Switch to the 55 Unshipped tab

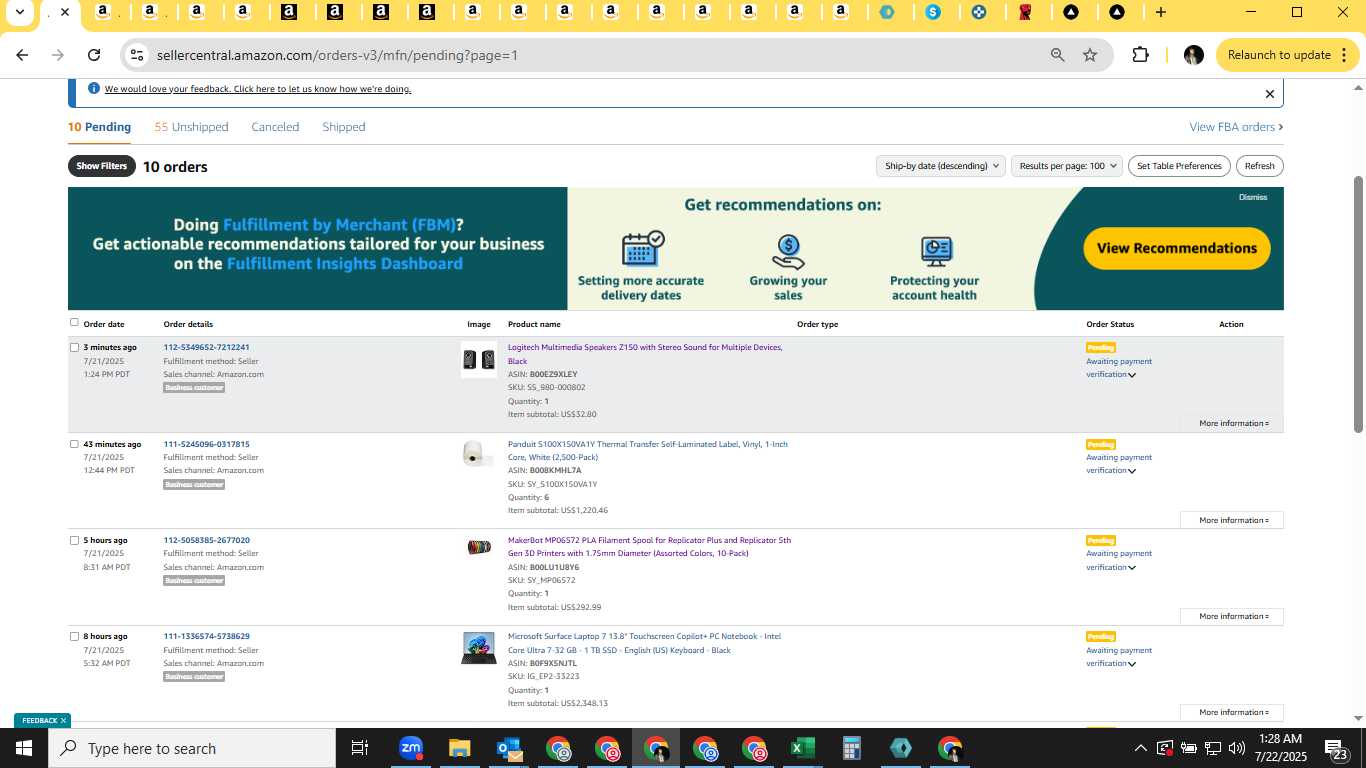point(191,127)
